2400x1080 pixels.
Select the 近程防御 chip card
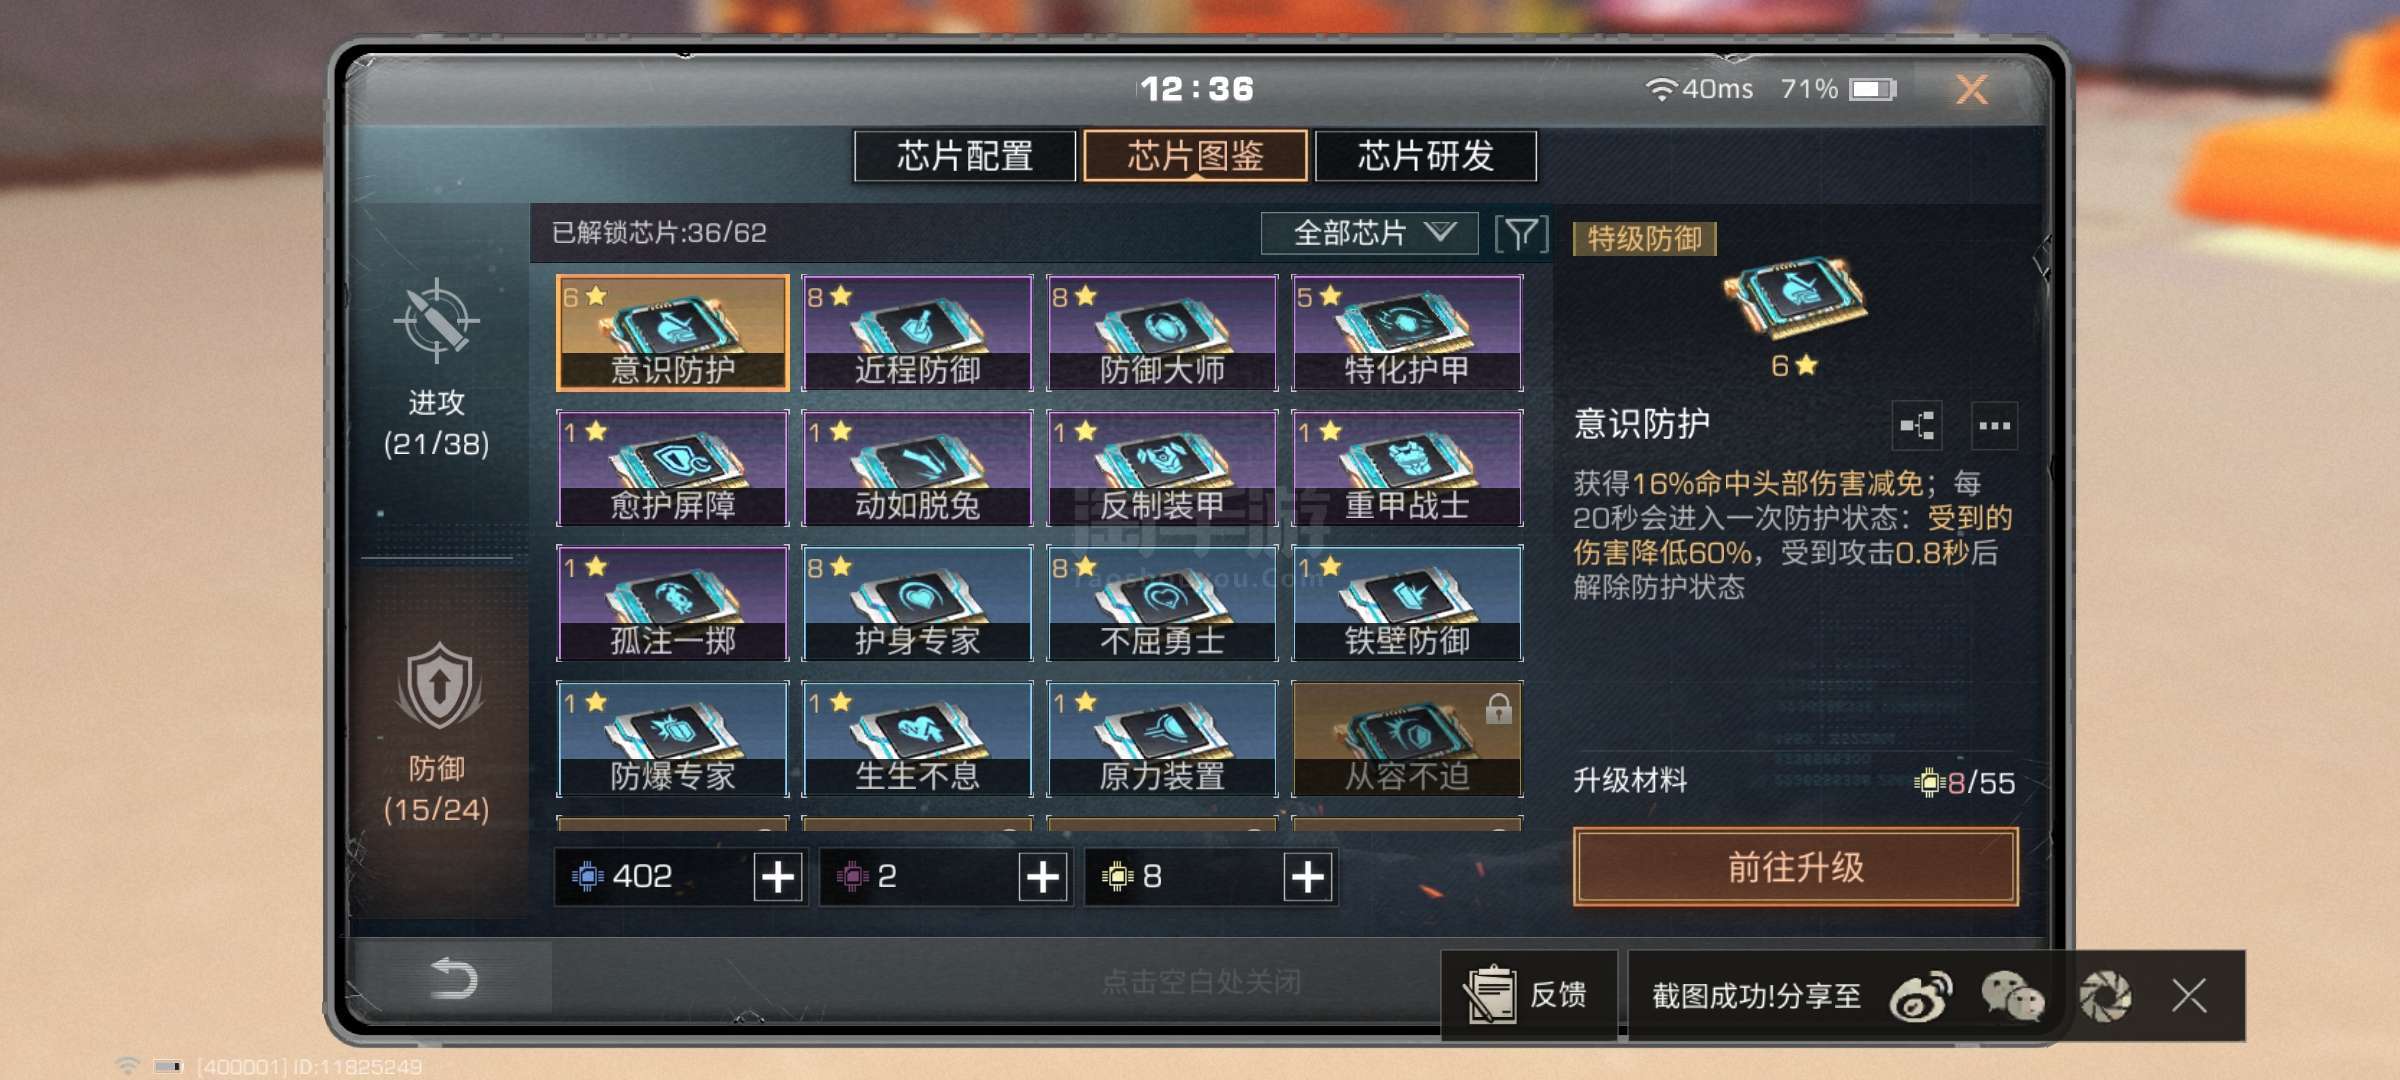(x=917, y=333)
